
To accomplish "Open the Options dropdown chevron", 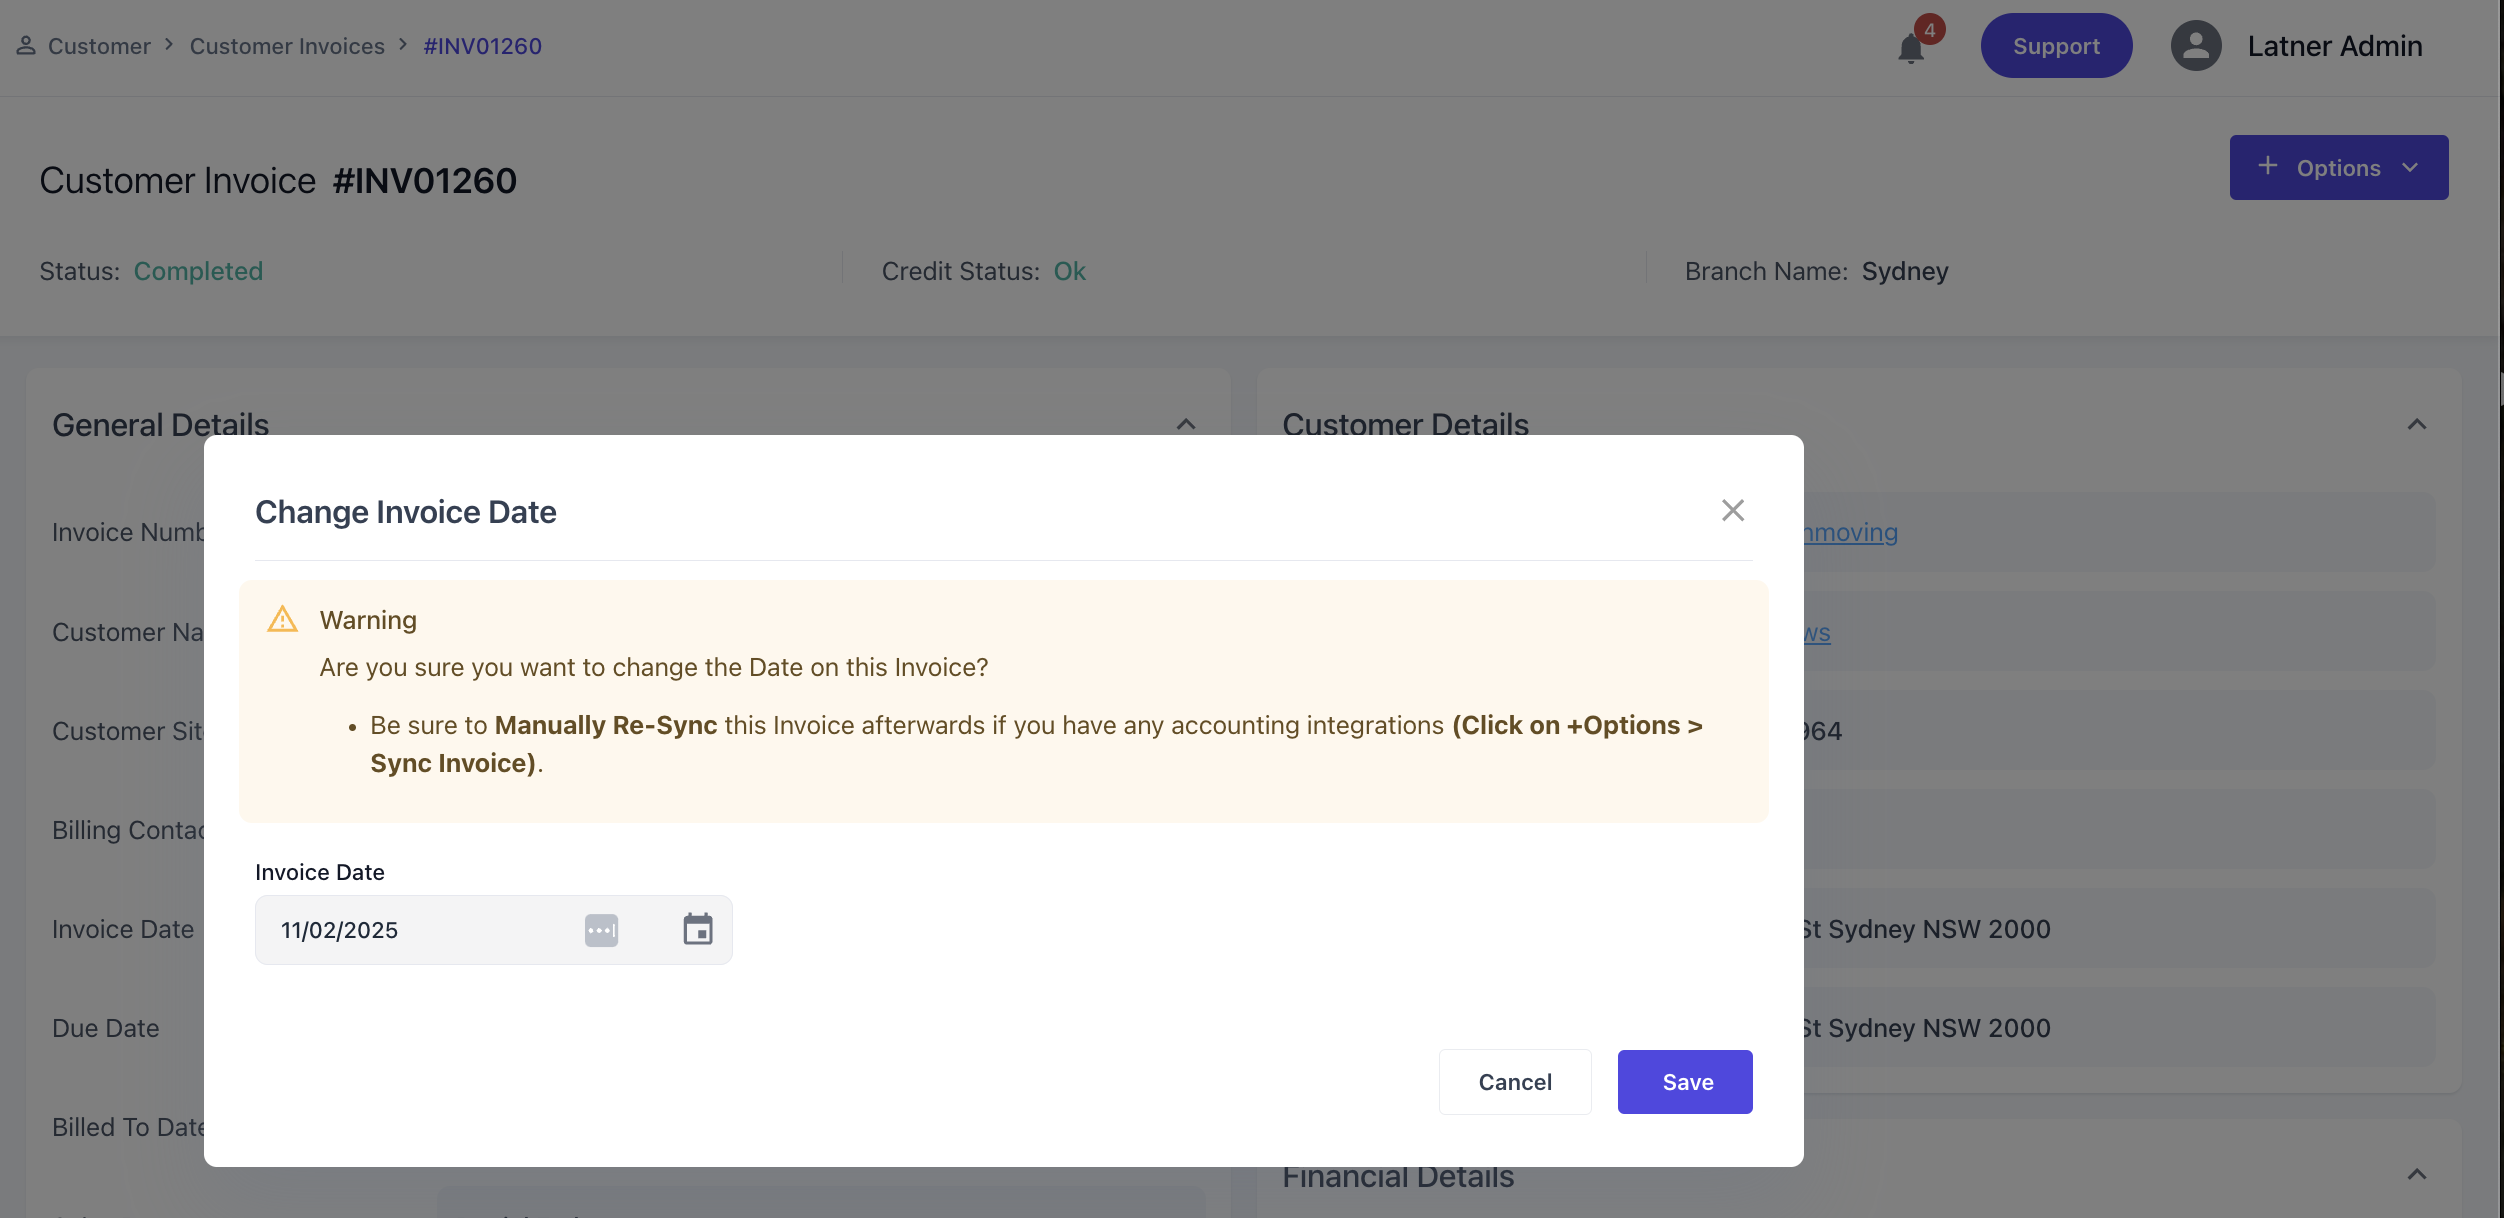I will (2410, 168).
